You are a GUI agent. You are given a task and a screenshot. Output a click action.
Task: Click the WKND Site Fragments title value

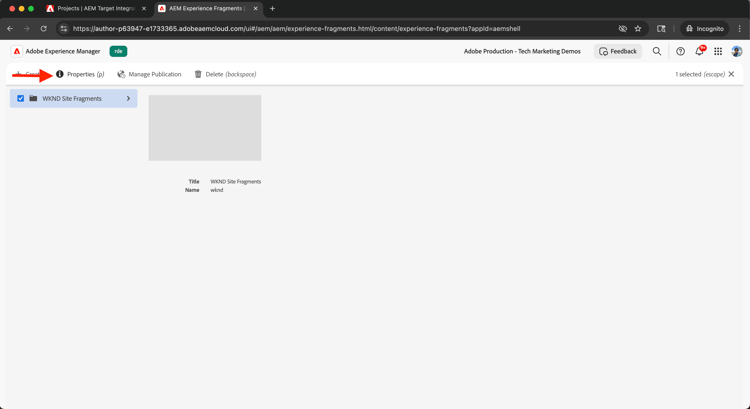click(x=236, y=182)
